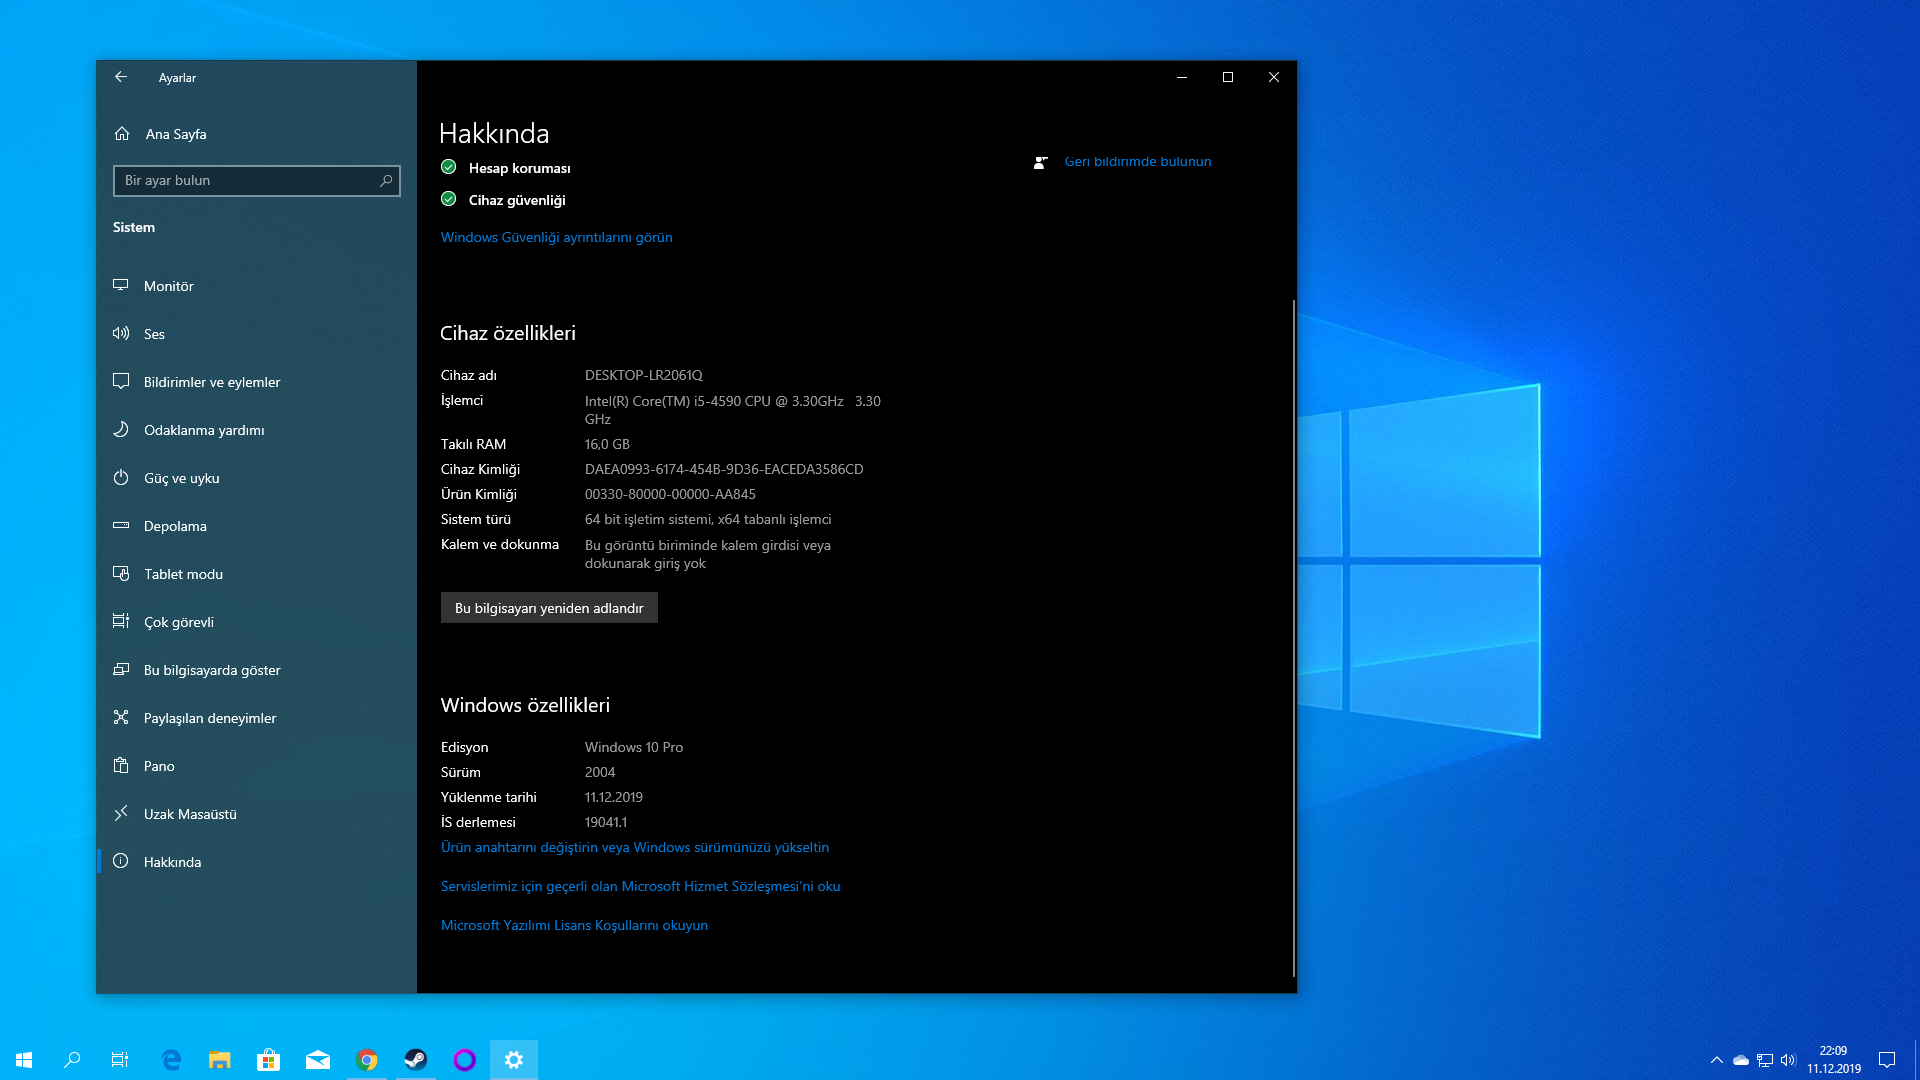Open 'Ürün anahtarını değiştirin' link
The height and width of the screenshot is (1080, 1920).
click(635, 847)
